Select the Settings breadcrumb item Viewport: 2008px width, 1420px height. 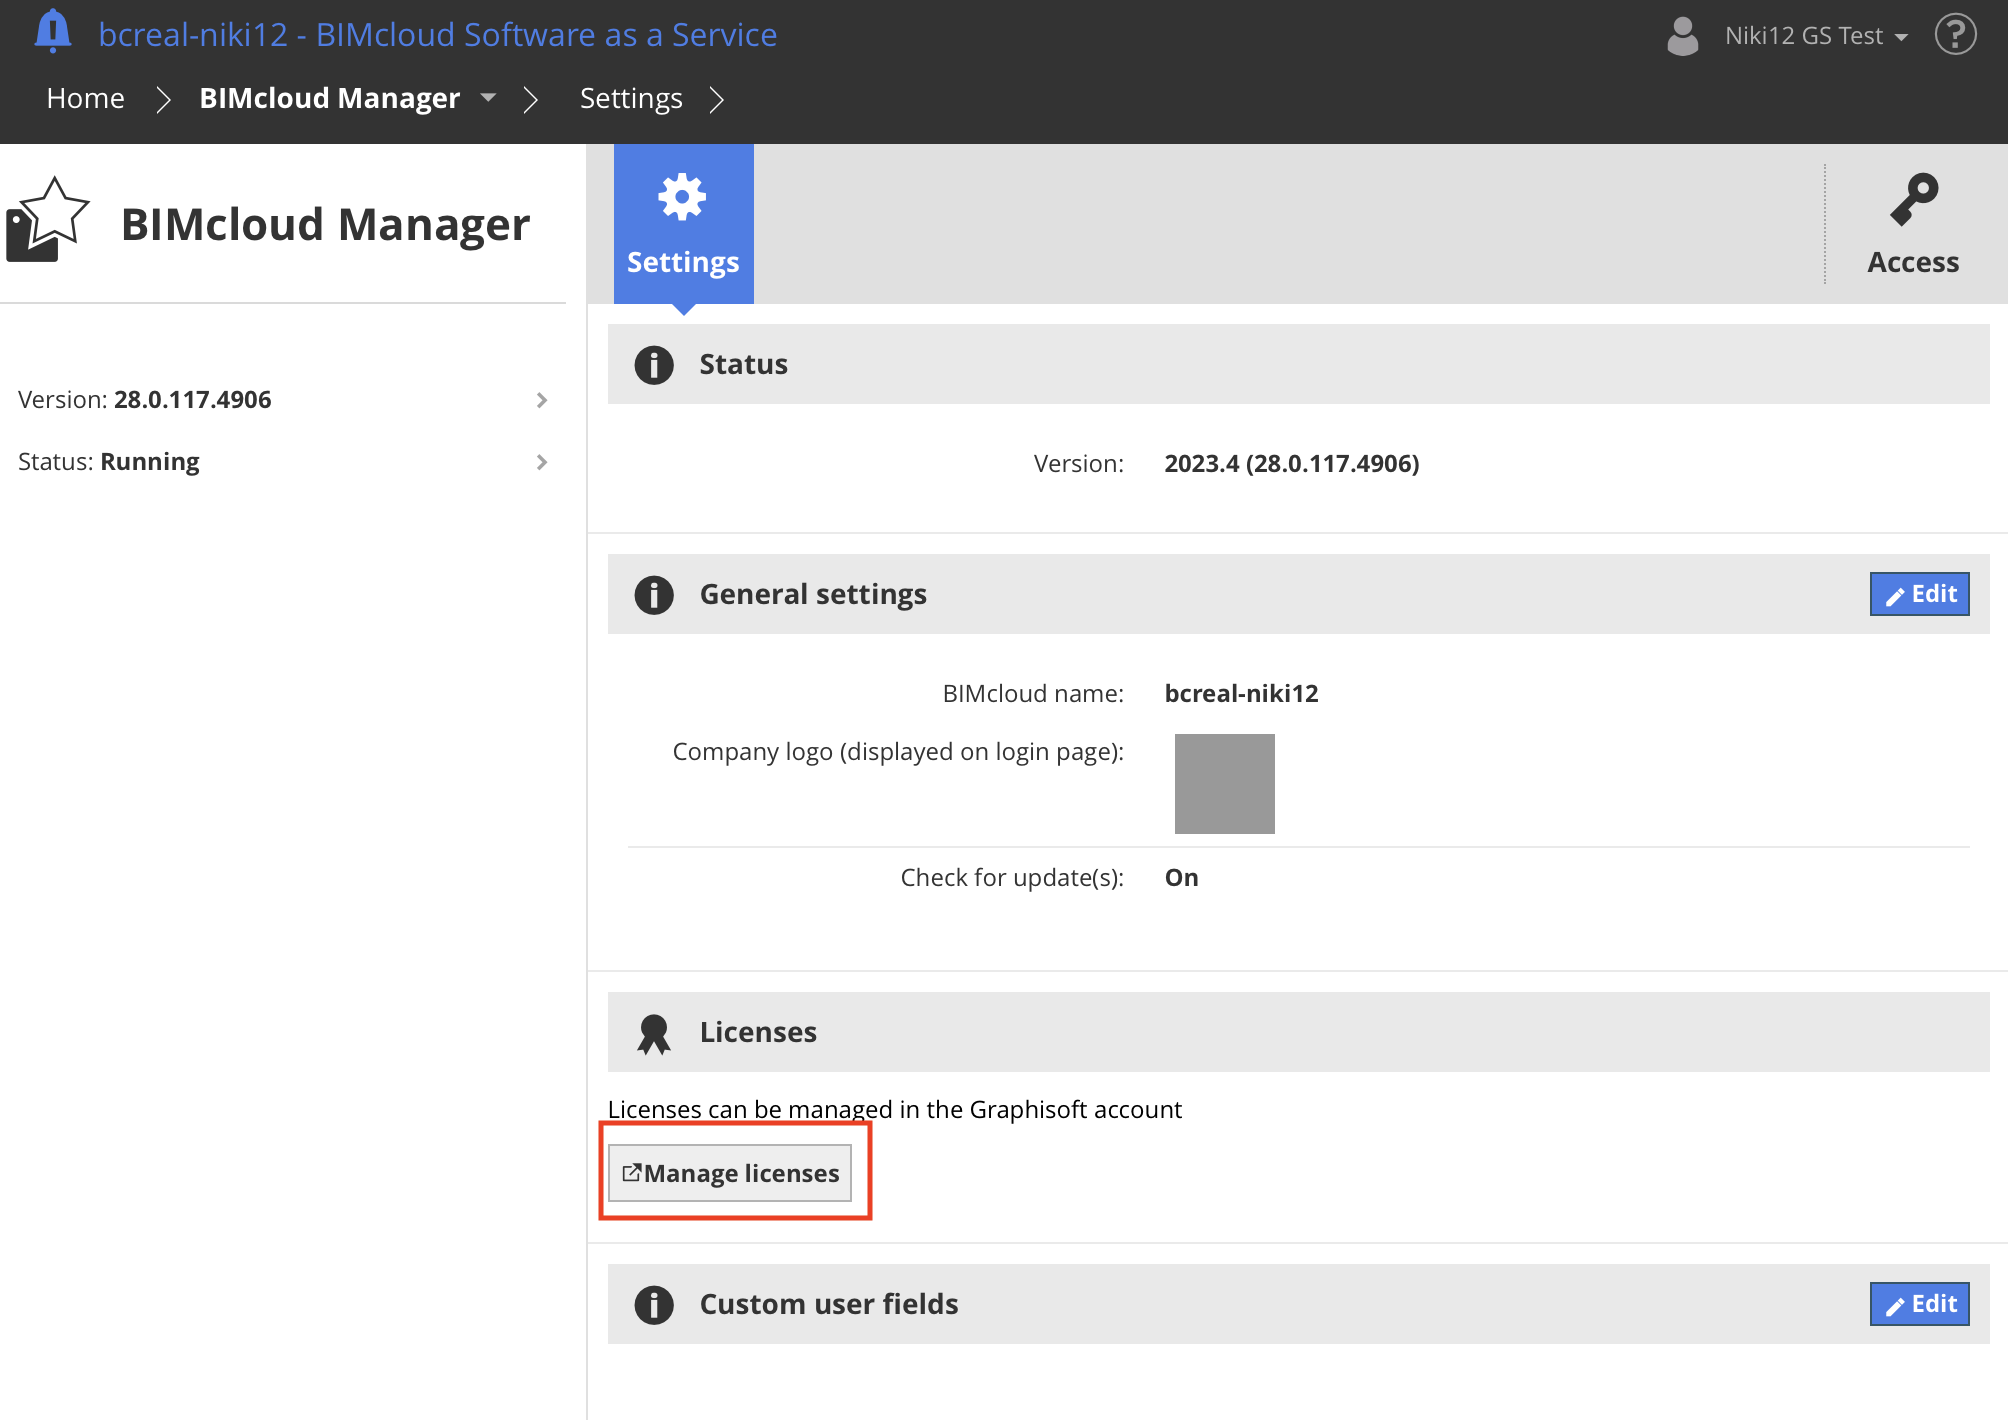click(x=631, y=98)
